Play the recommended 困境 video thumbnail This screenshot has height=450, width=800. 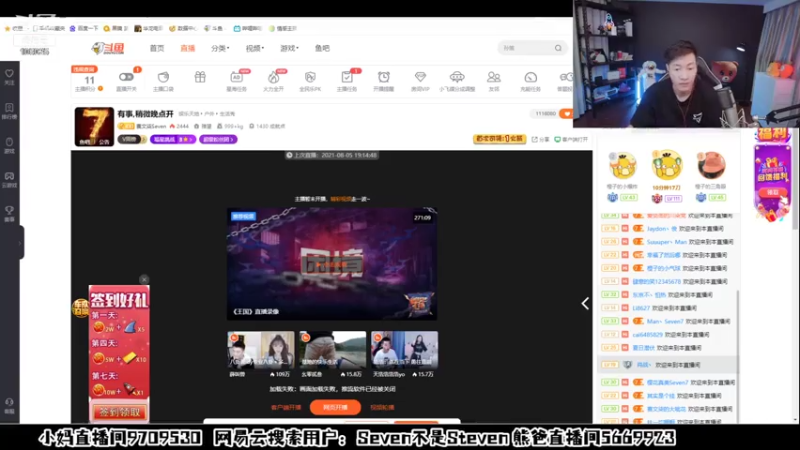[332, 264]
